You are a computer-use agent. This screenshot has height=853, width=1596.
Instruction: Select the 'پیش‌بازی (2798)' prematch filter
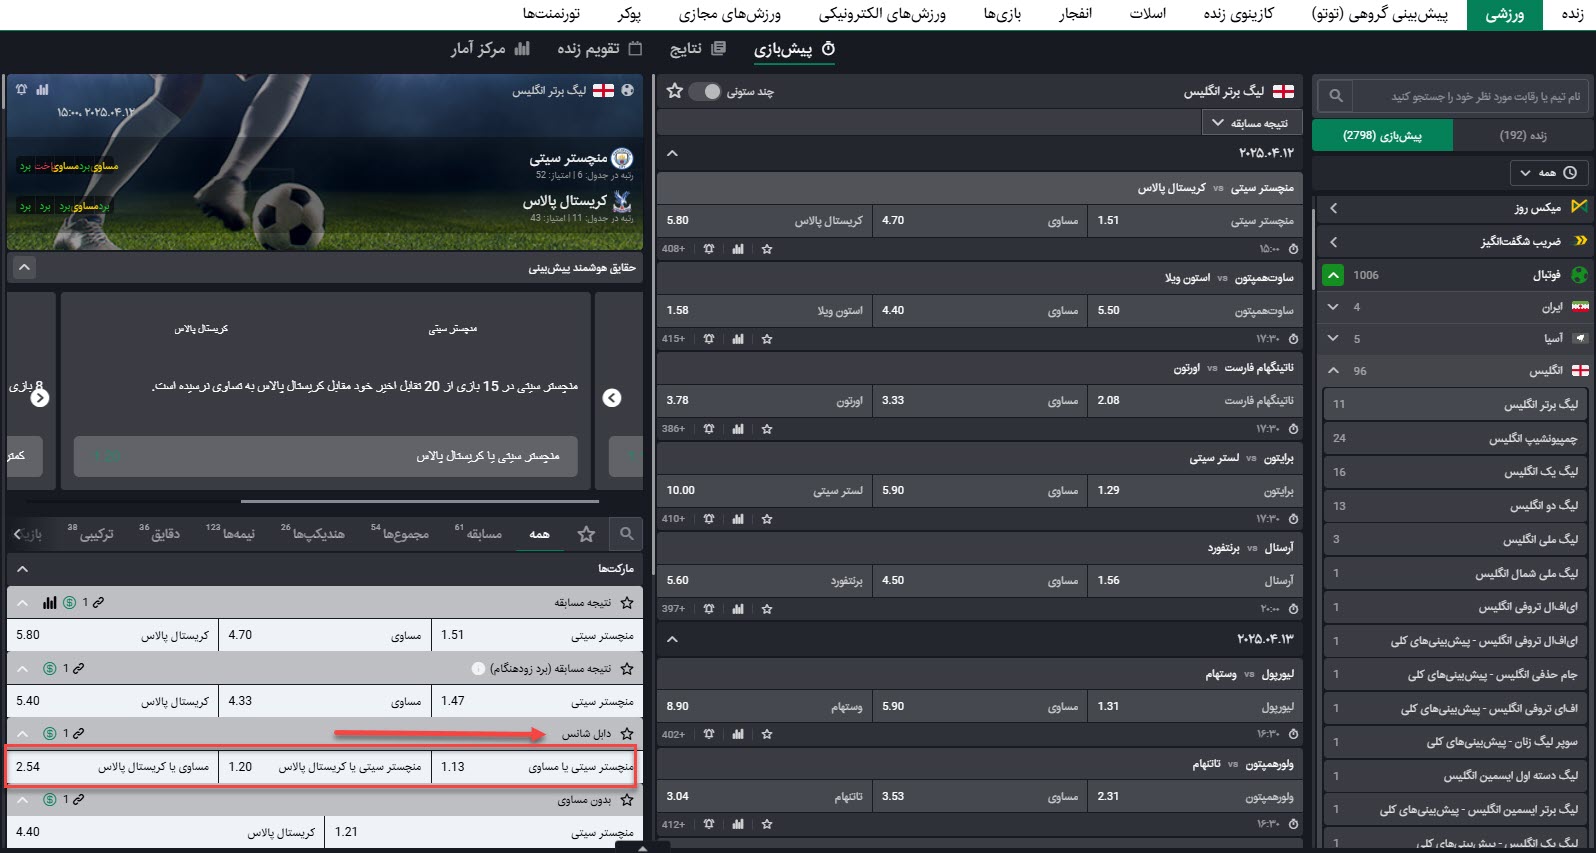coord(1382,135)
